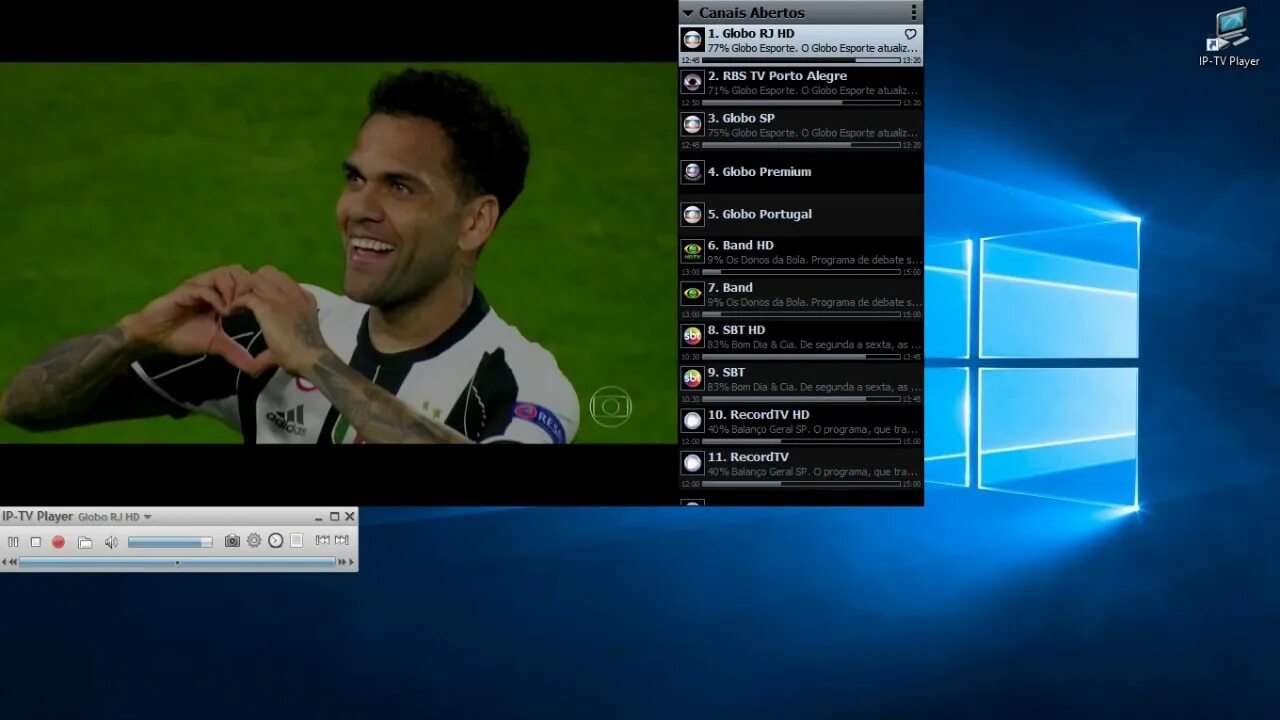The height and width of the screenshot is (720, 1280).
Task: Collapse the Canais Abertos group
Action: pos(688,13)
